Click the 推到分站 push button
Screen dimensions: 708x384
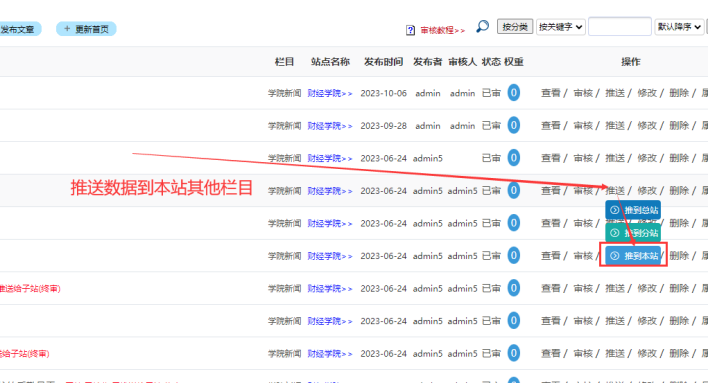coord(633,233)
